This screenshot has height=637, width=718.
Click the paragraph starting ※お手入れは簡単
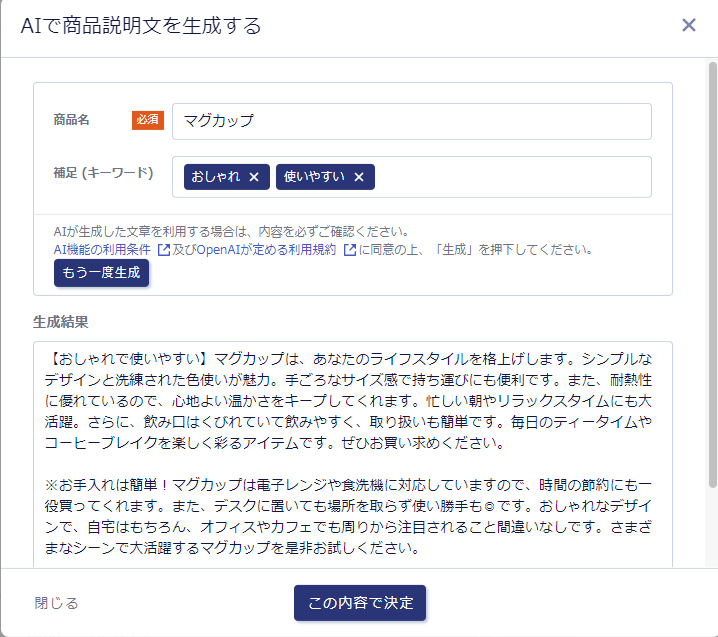[348, 516]
